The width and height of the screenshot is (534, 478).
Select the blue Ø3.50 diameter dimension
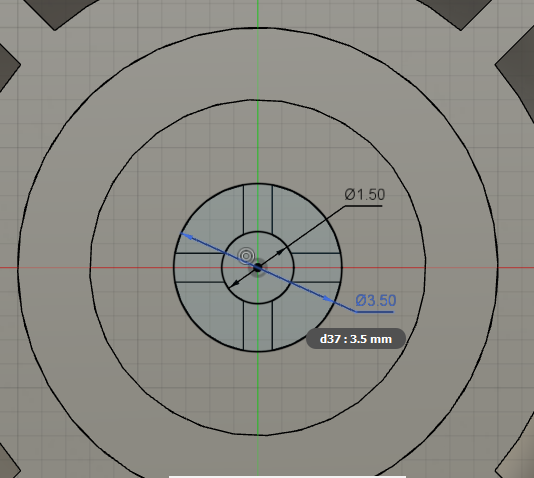pos(376,301)
